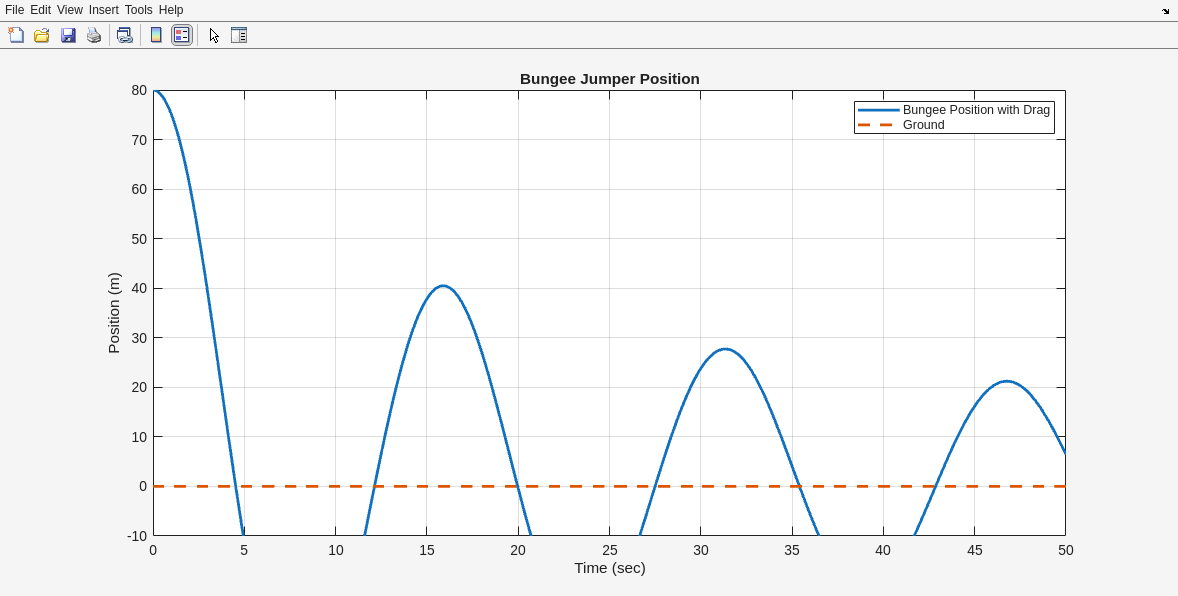Viewport: 1178px width, 596px height.
Task: Click the 'Ground' legend entry text
Action: click(x=923, y=125)
